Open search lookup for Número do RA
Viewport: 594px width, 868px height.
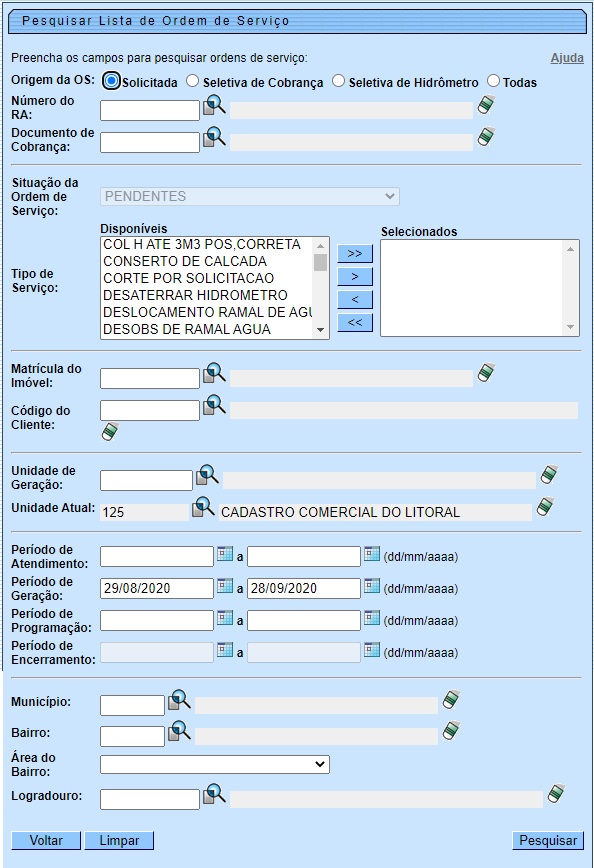click(x=214, y=105)
